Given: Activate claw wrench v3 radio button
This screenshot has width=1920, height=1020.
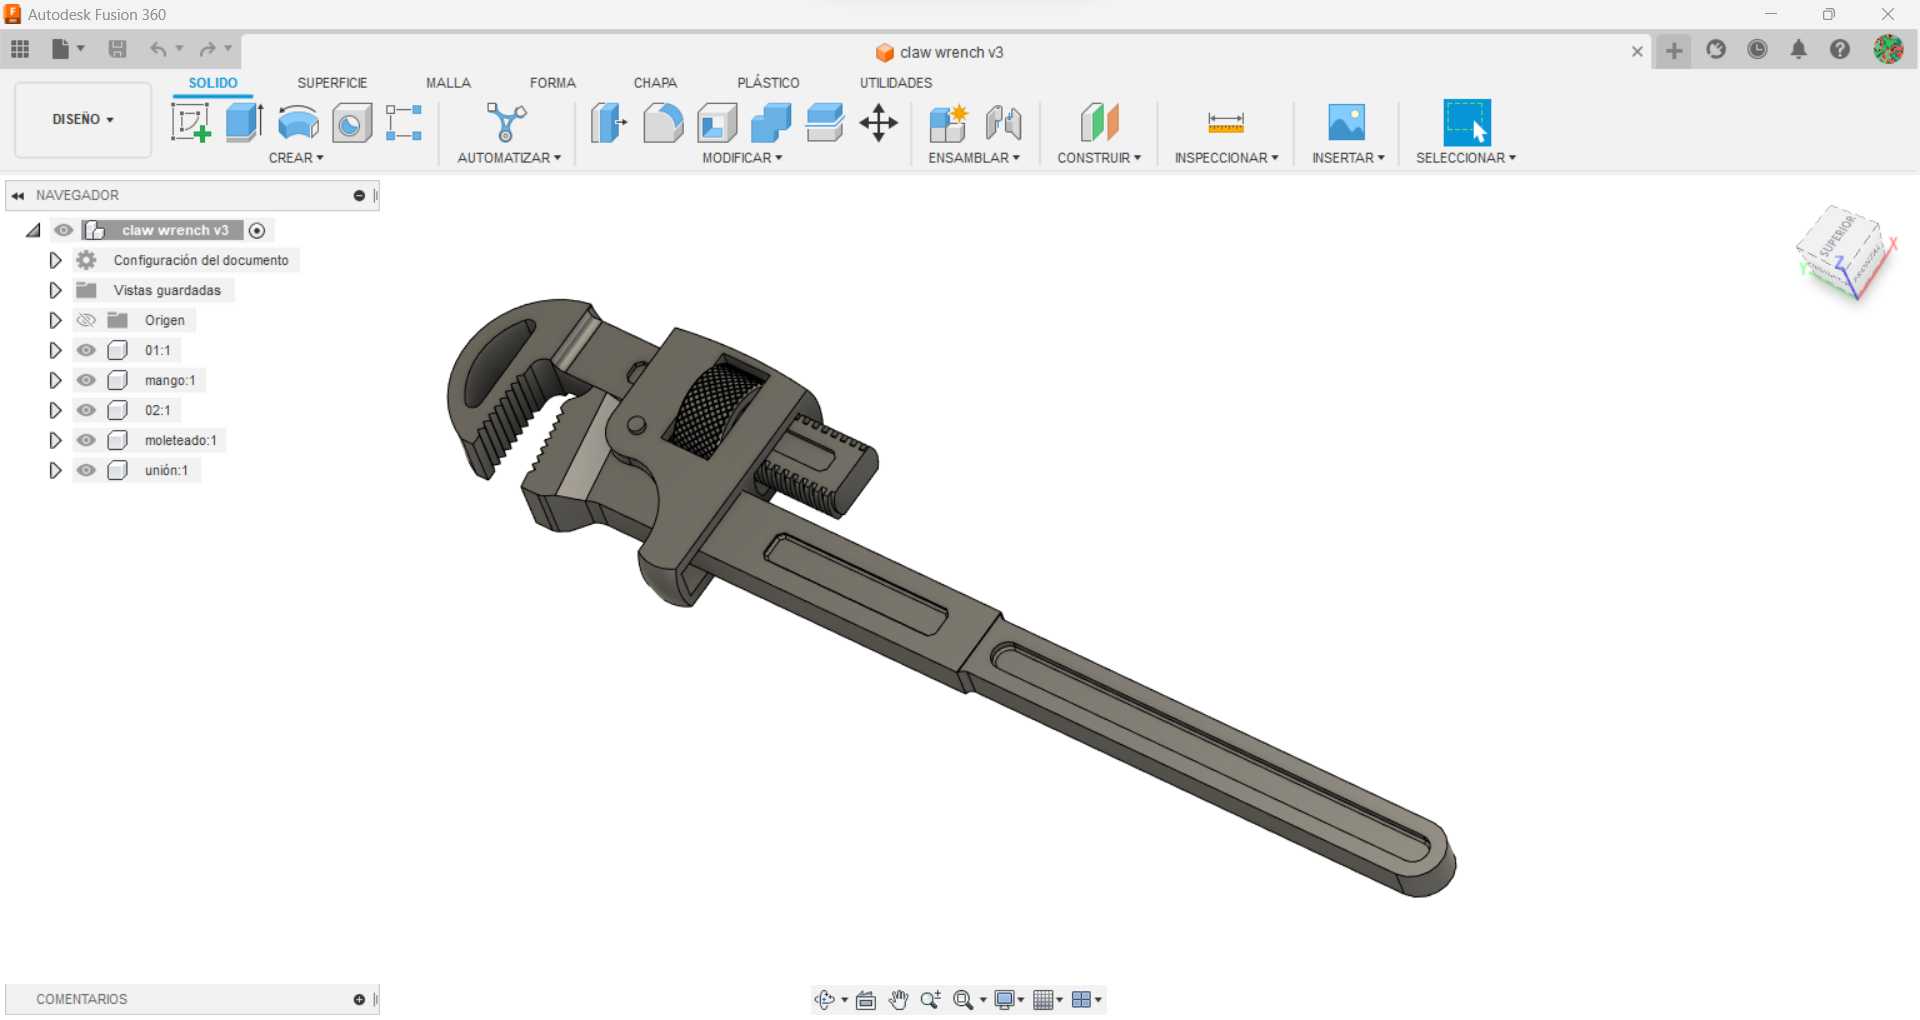Looking at the screenshot, I should click(257, 231).
